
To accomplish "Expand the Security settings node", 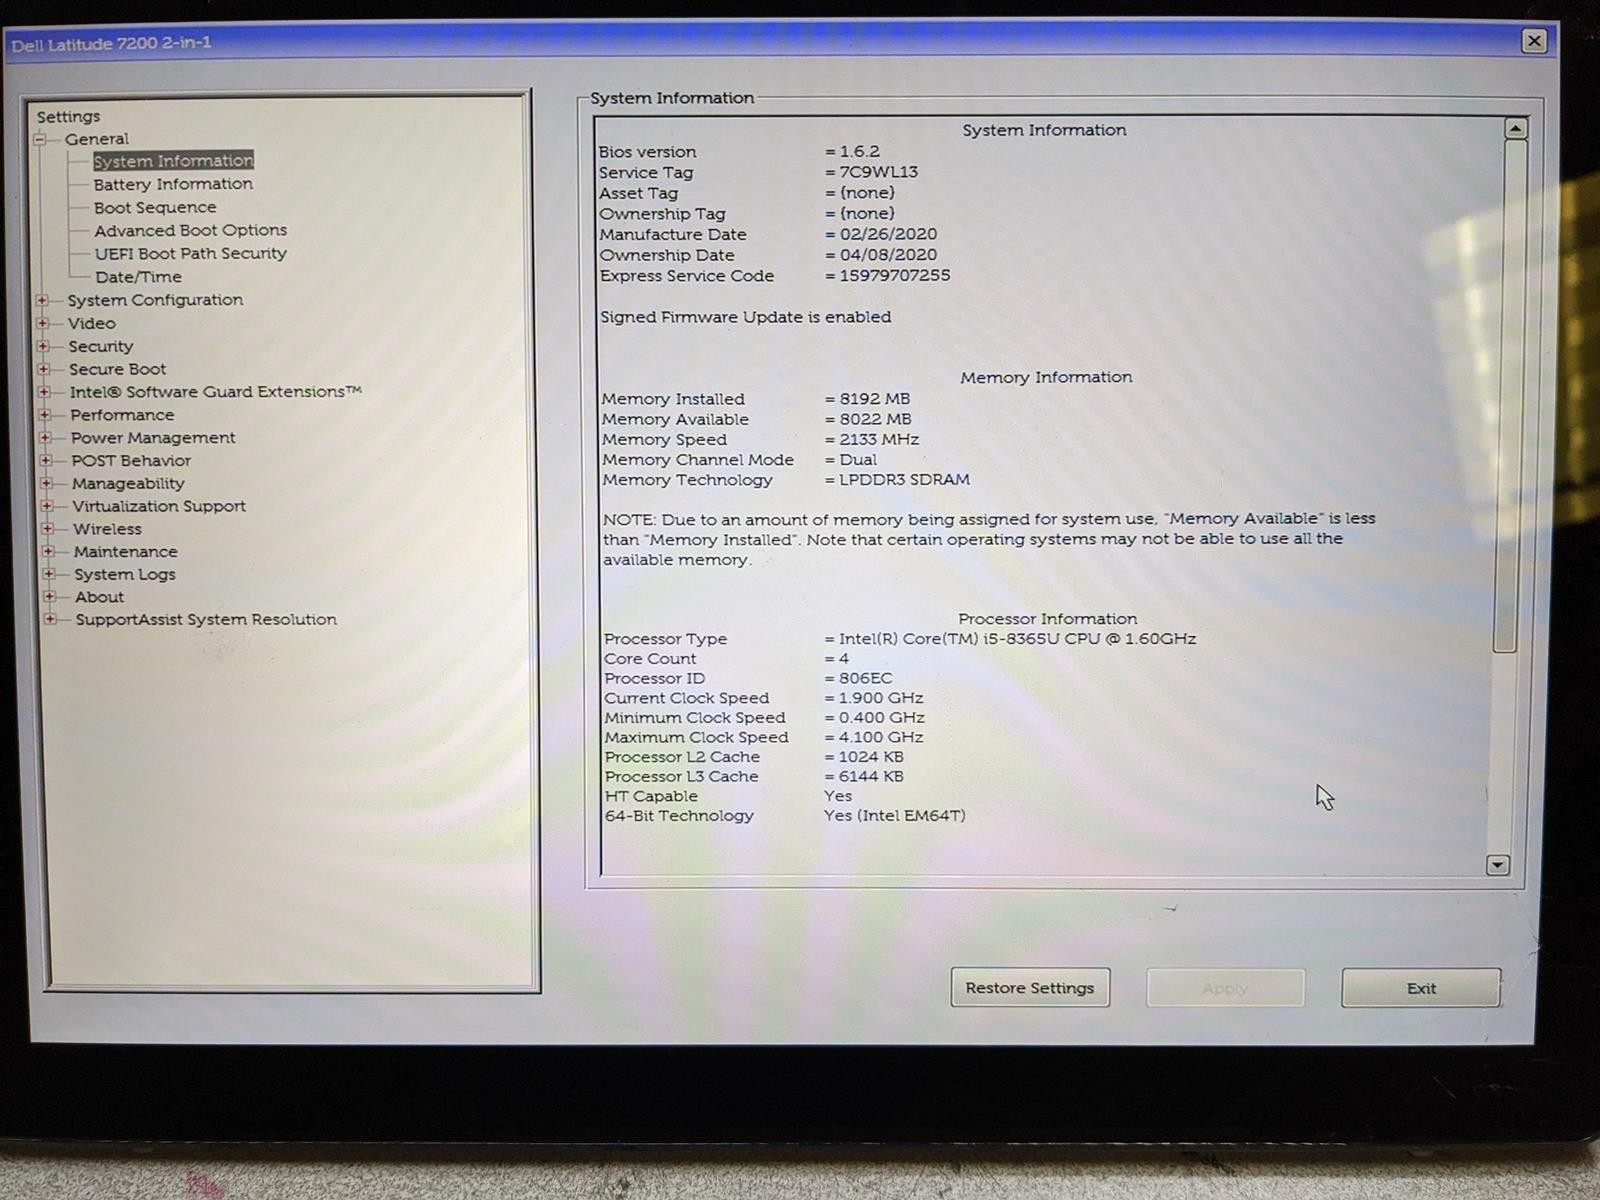I will 43,346.
